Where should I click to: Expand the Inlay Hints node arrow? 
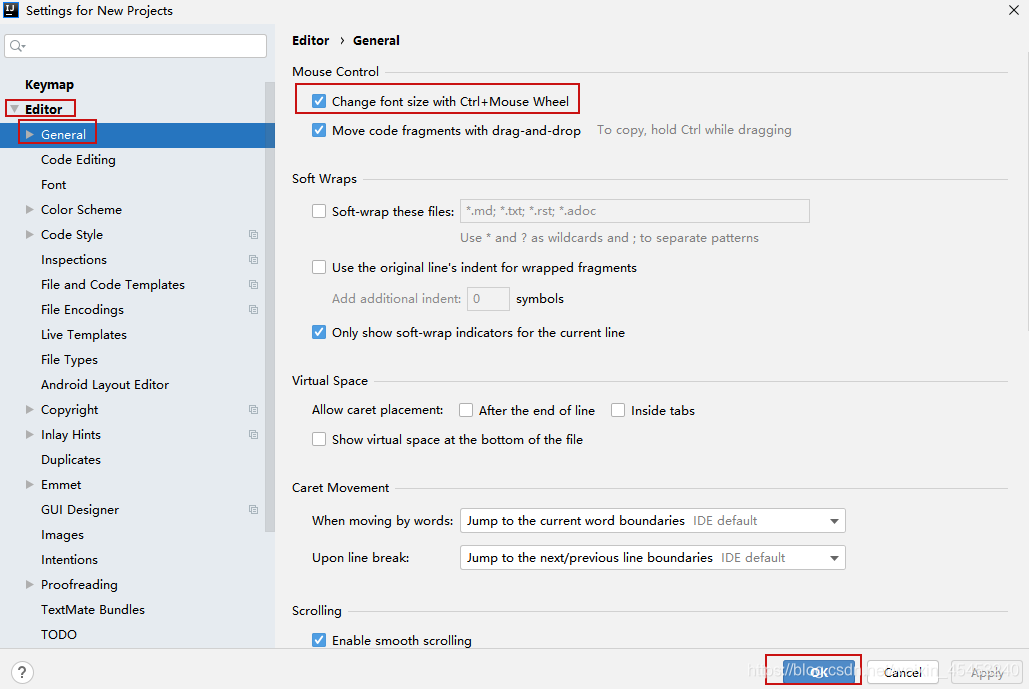click(30, 434)
